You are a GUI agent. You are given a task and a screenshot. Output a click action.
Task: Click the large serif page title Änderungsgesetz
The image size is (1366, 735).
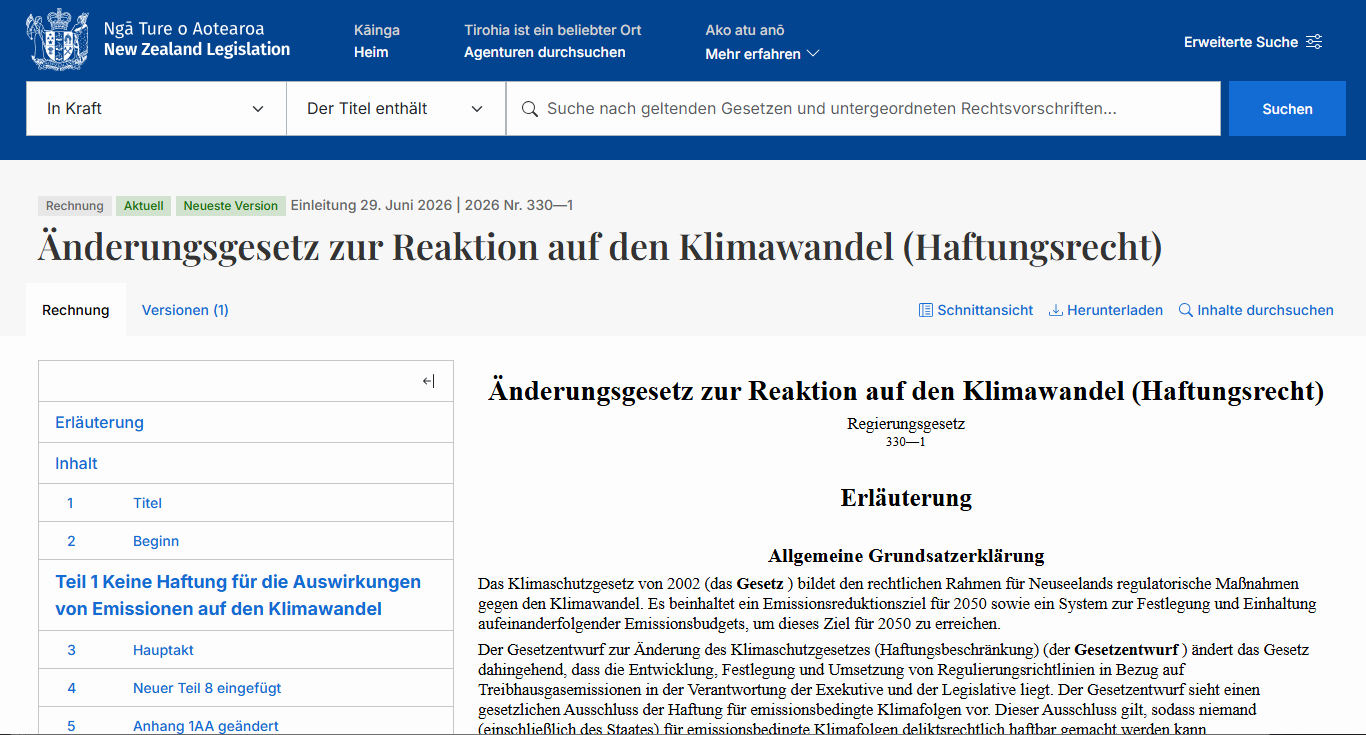(x=600, y=246)
